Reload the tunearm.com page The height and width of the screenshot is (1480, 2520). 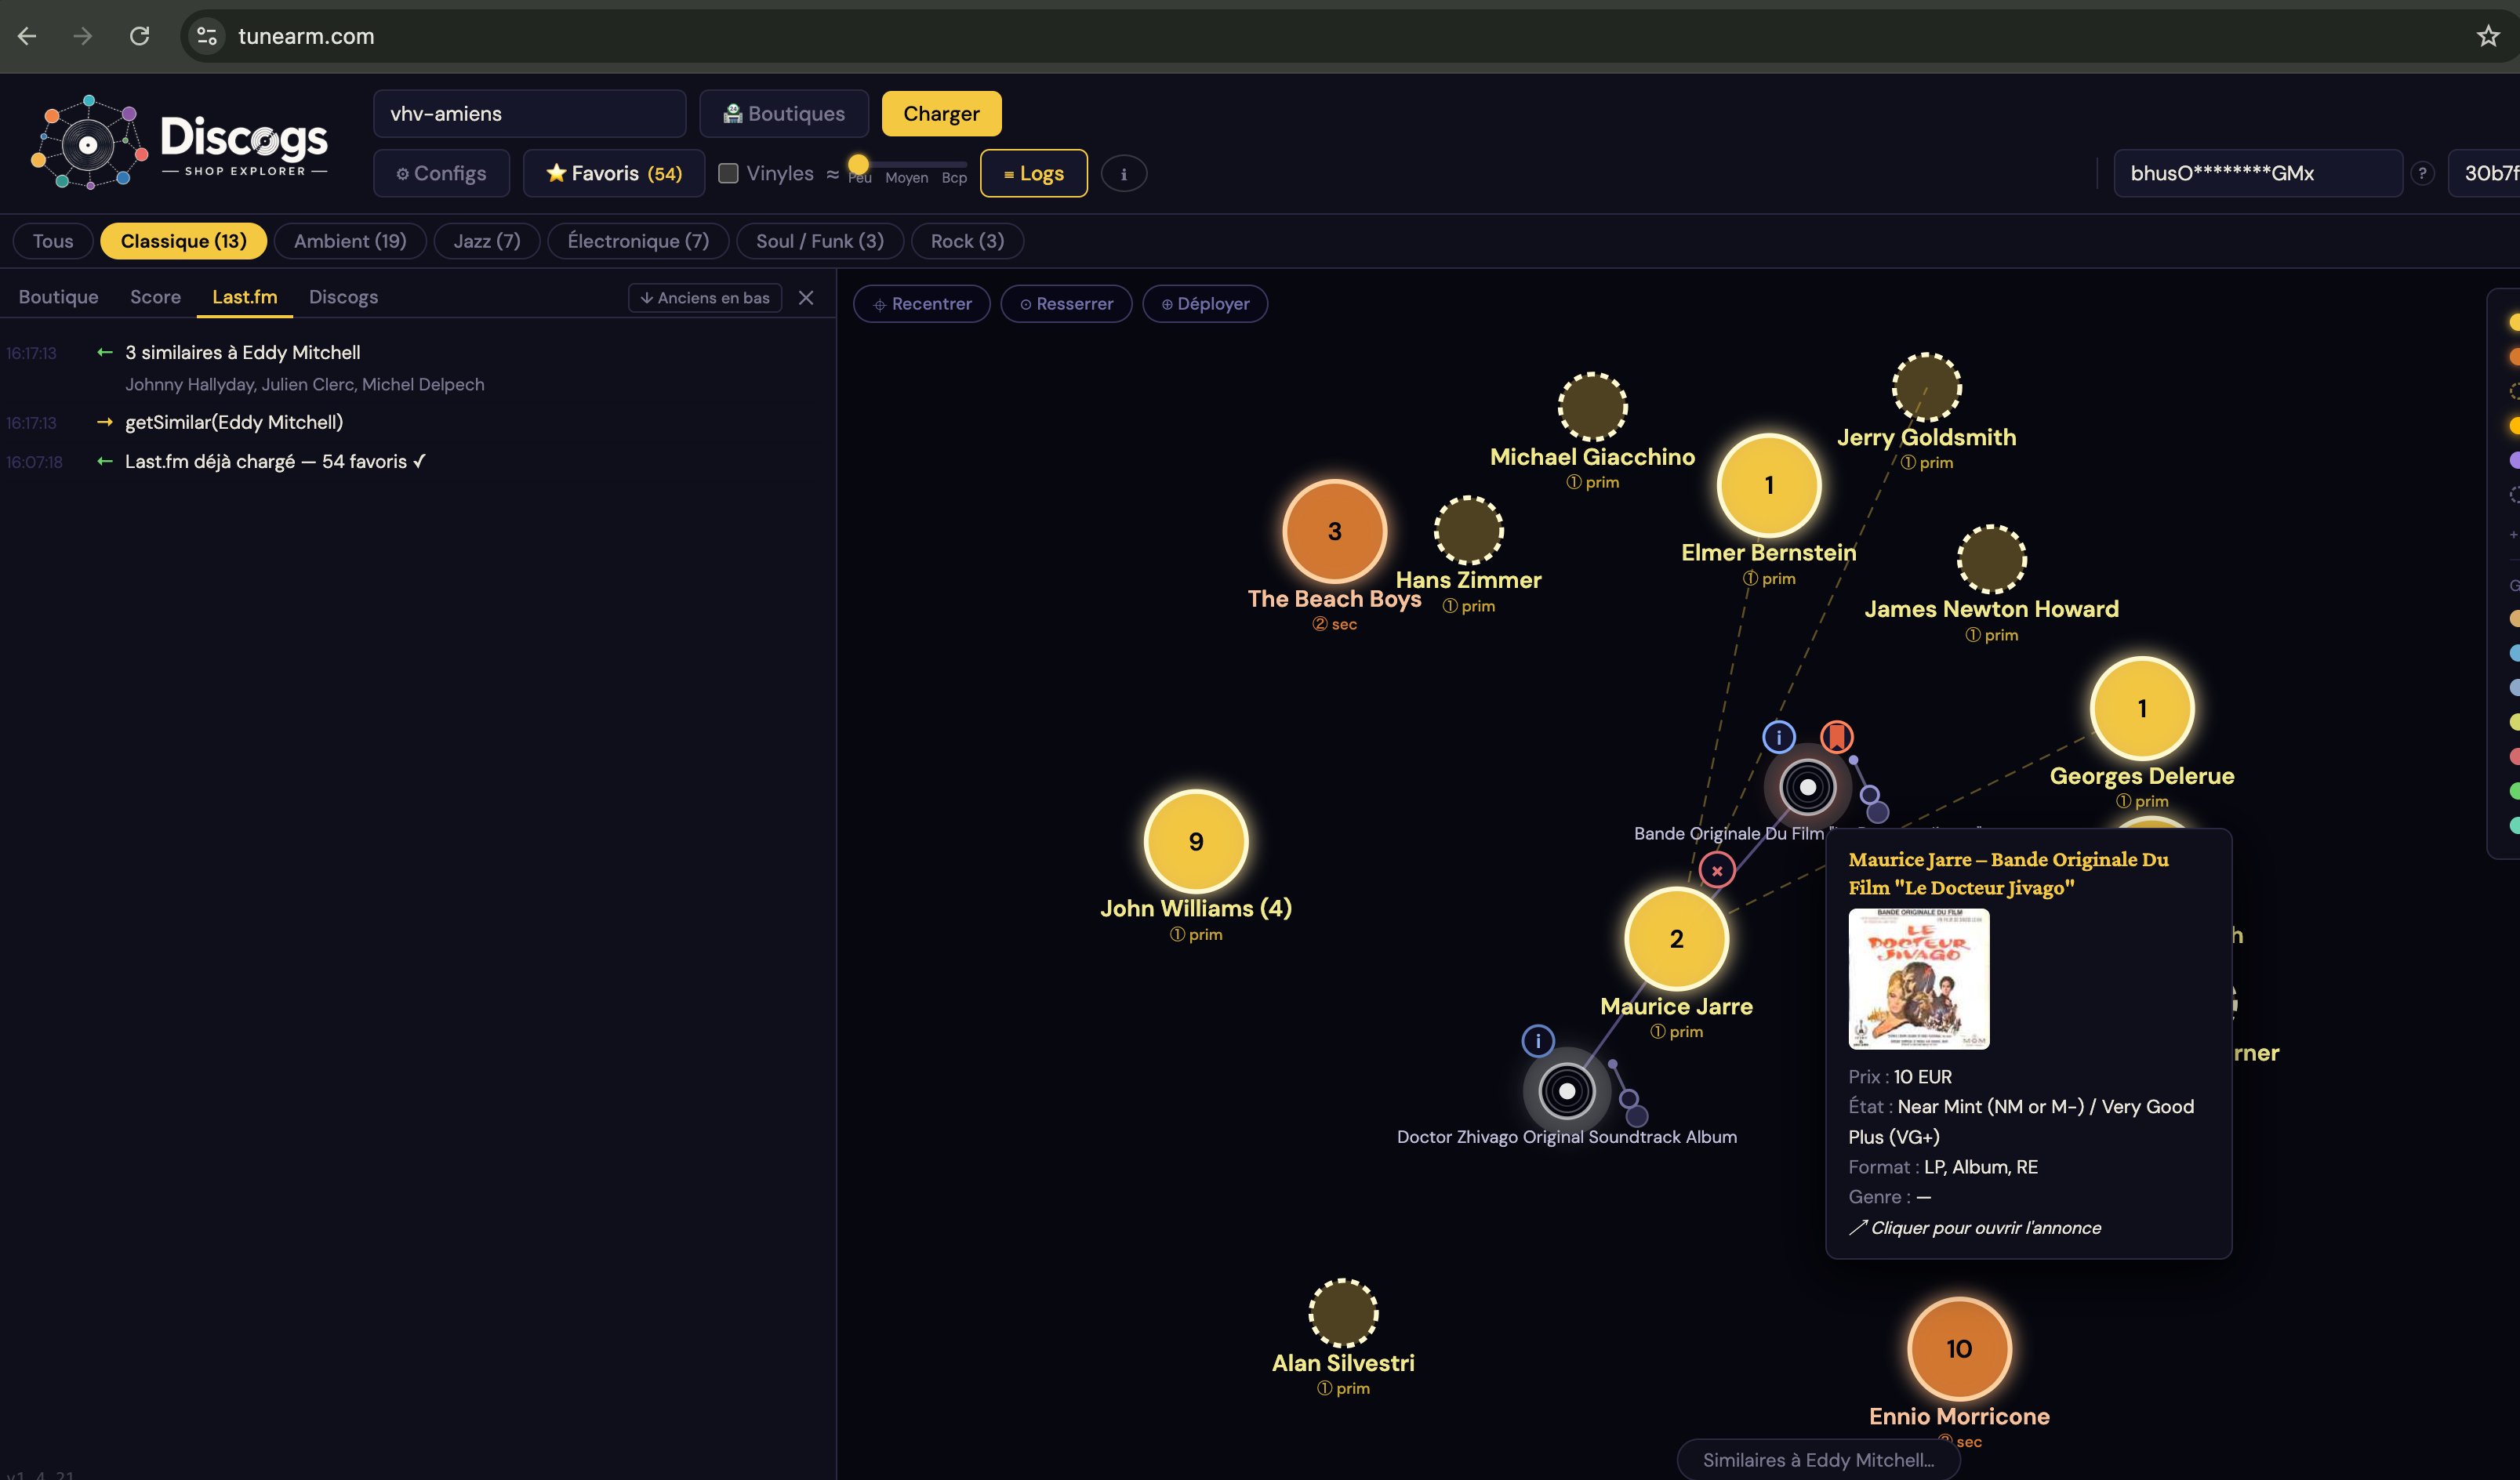click(x=139, y=36)
